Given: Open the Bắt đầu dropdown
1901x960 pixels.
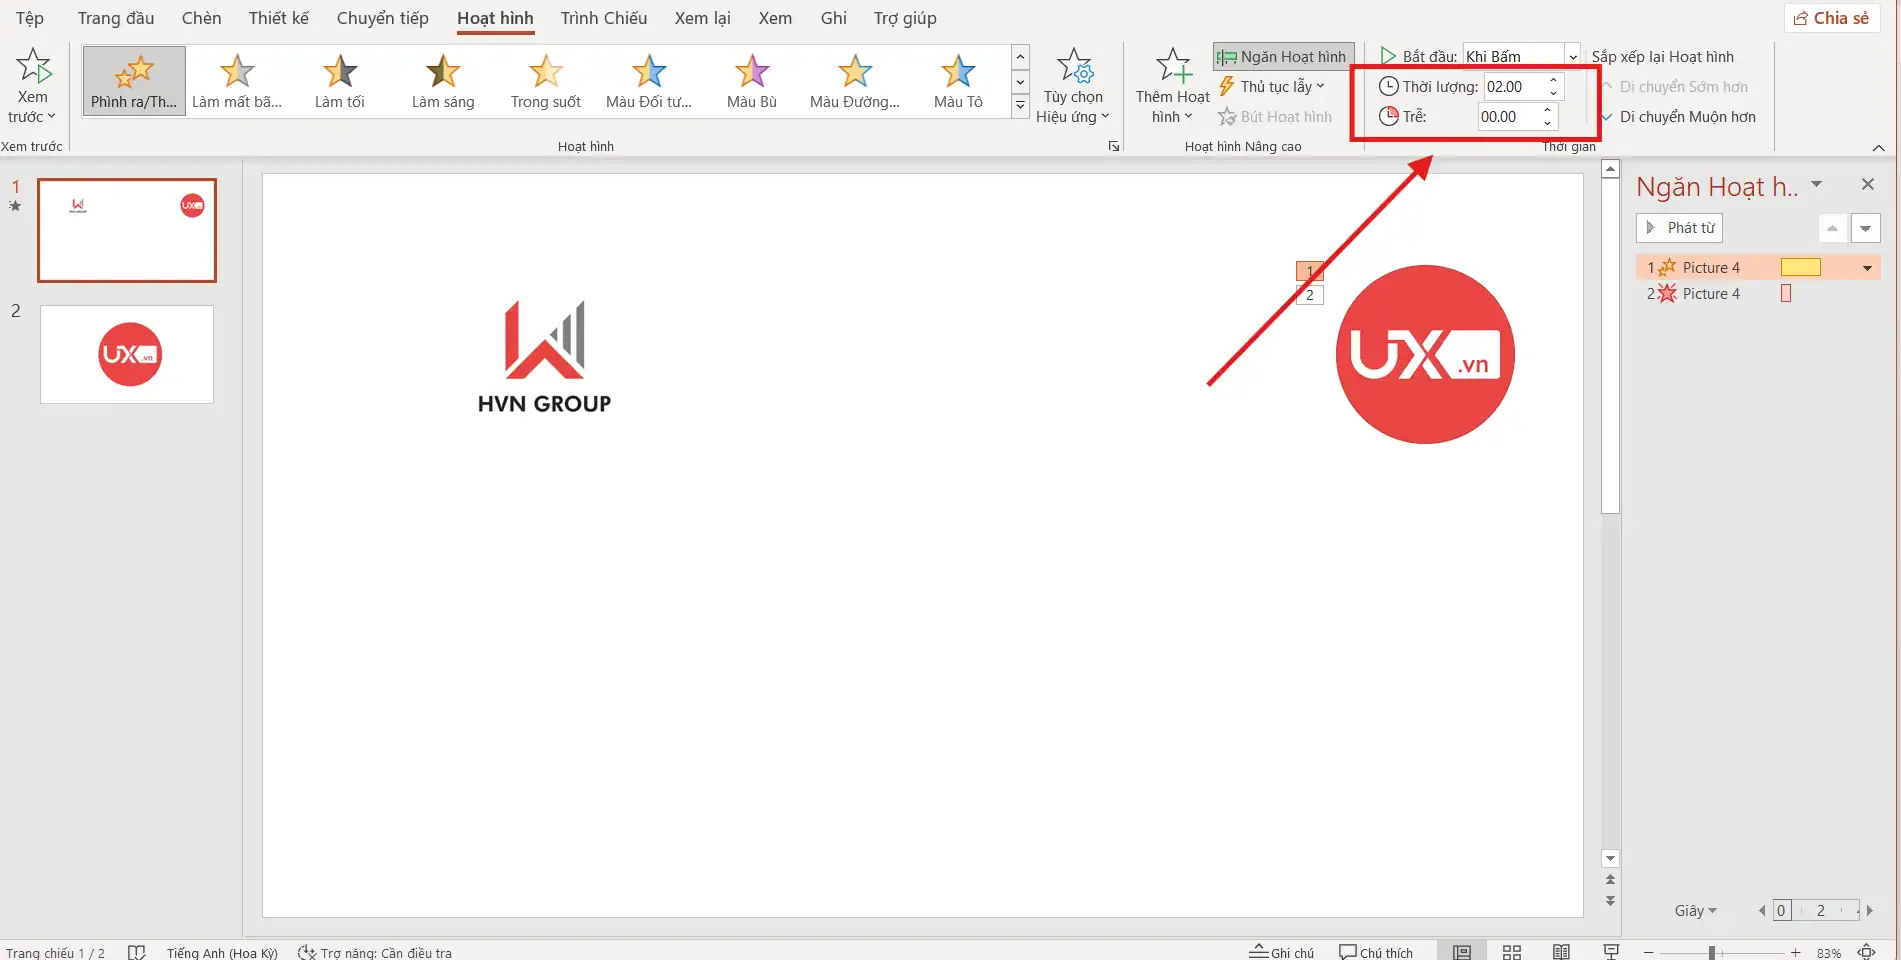Looking at the screenshot, I should (x=1572, y=57).
